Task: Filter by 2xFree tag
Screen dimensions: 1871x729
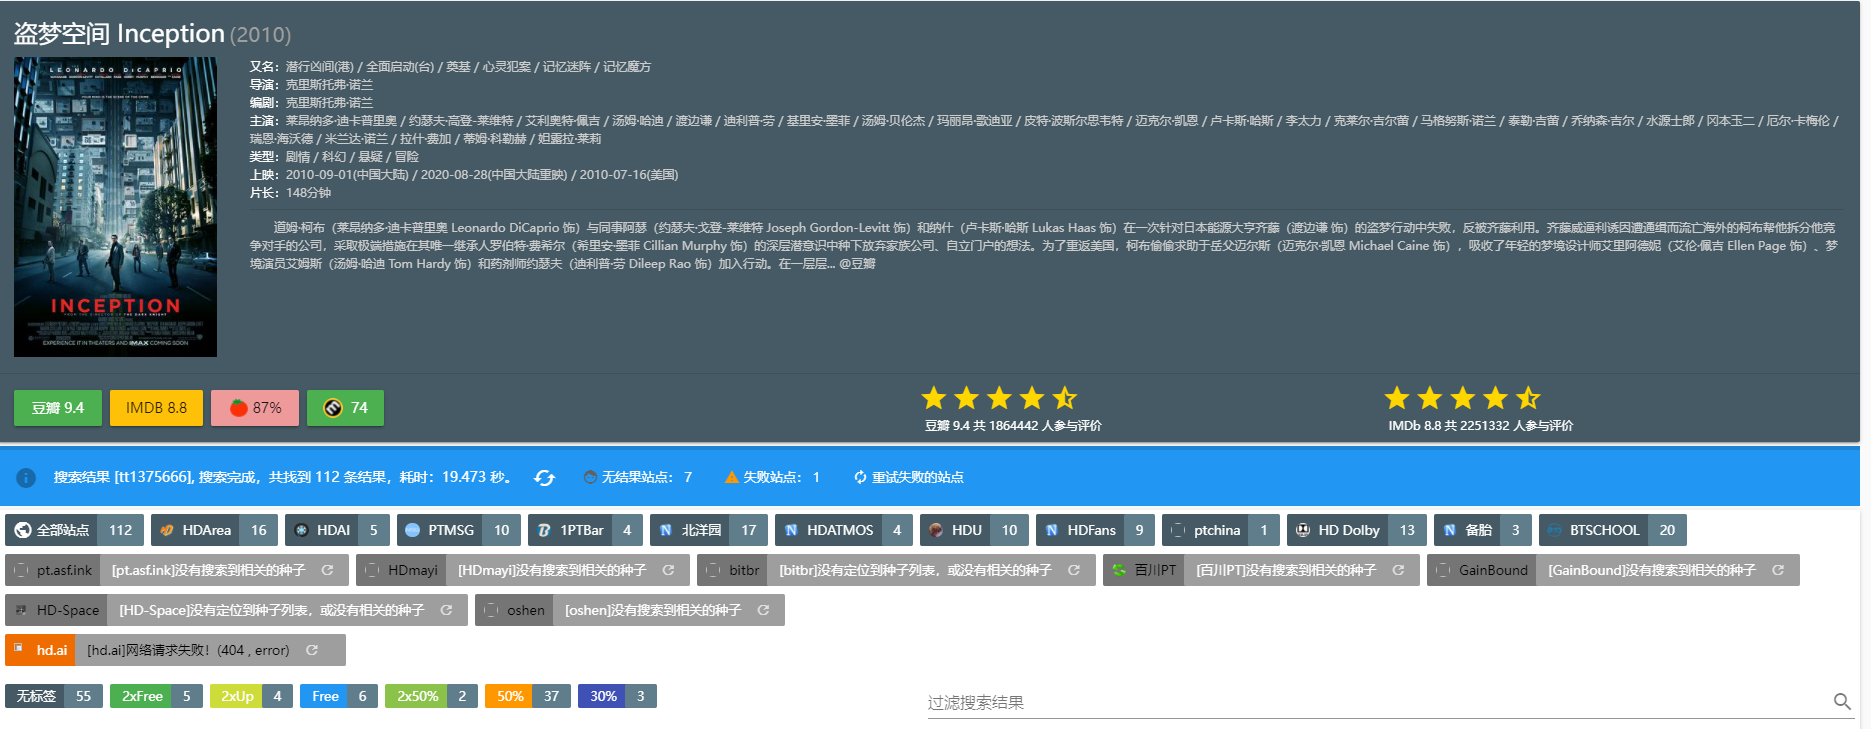Action: (156, 696)
